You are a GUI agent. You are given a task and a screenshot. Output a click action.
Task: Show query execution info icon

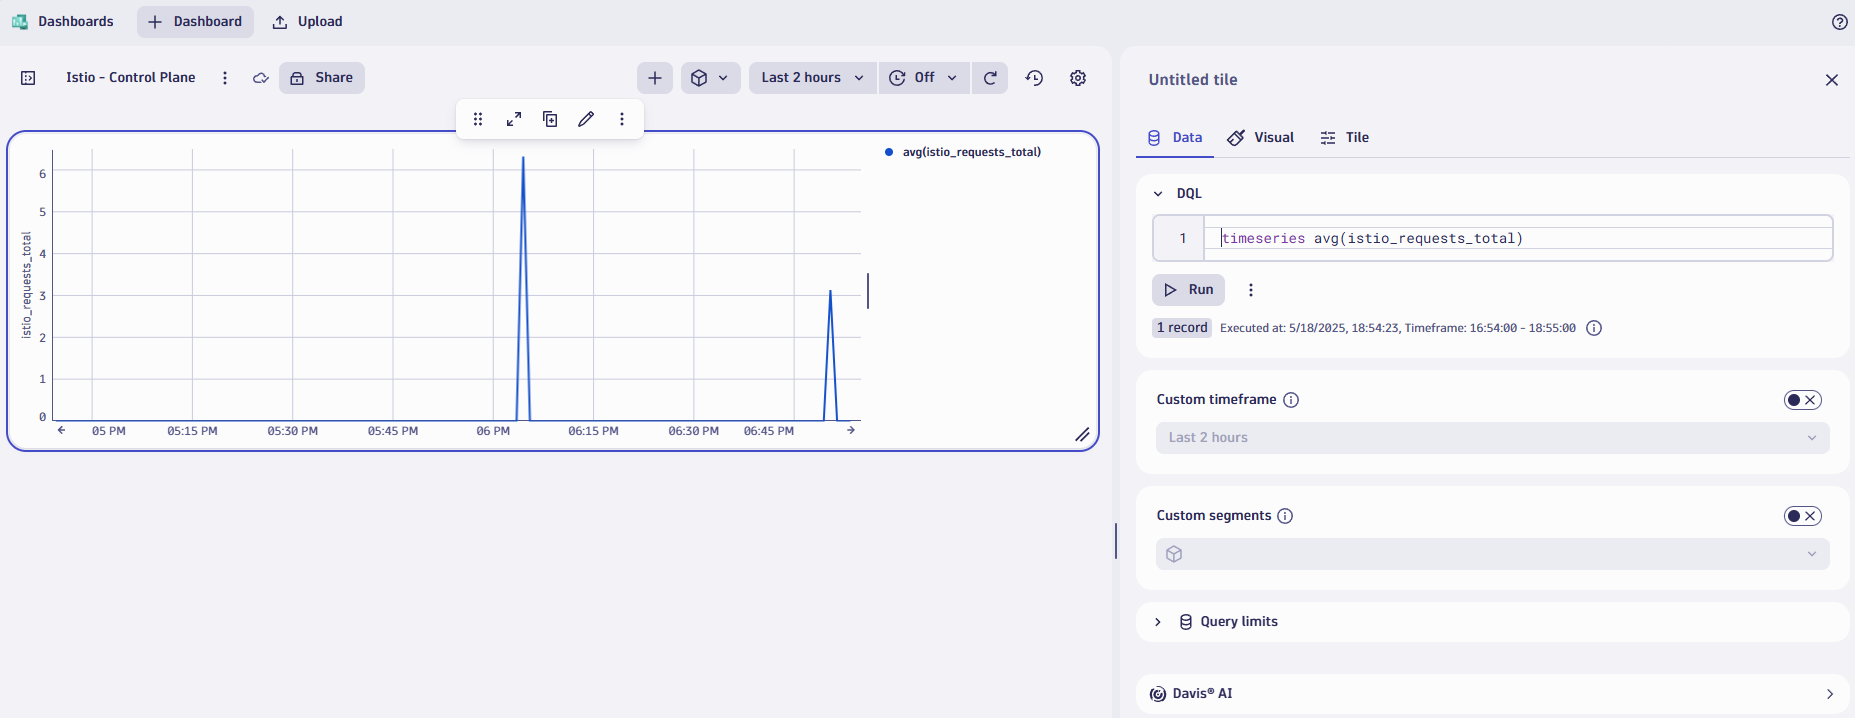[1594, 328]
